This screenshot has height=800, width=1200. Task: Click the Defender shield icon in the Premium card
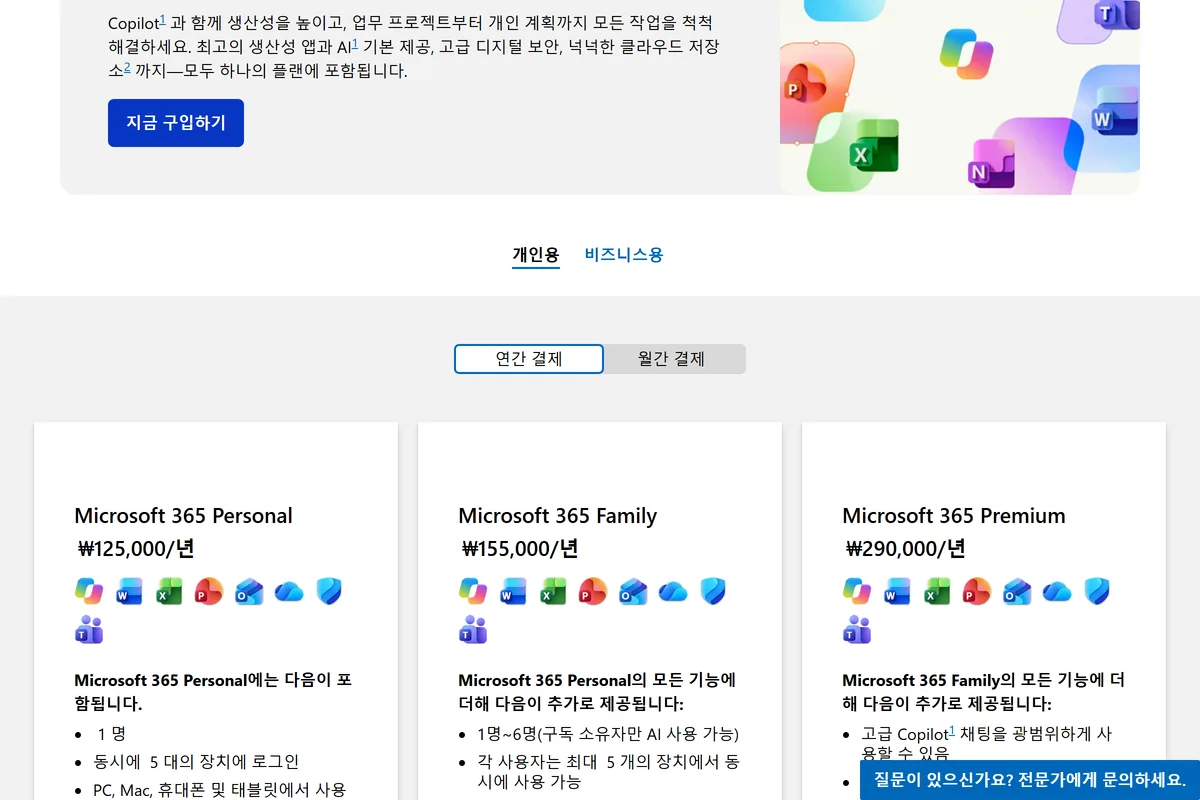1097,591
